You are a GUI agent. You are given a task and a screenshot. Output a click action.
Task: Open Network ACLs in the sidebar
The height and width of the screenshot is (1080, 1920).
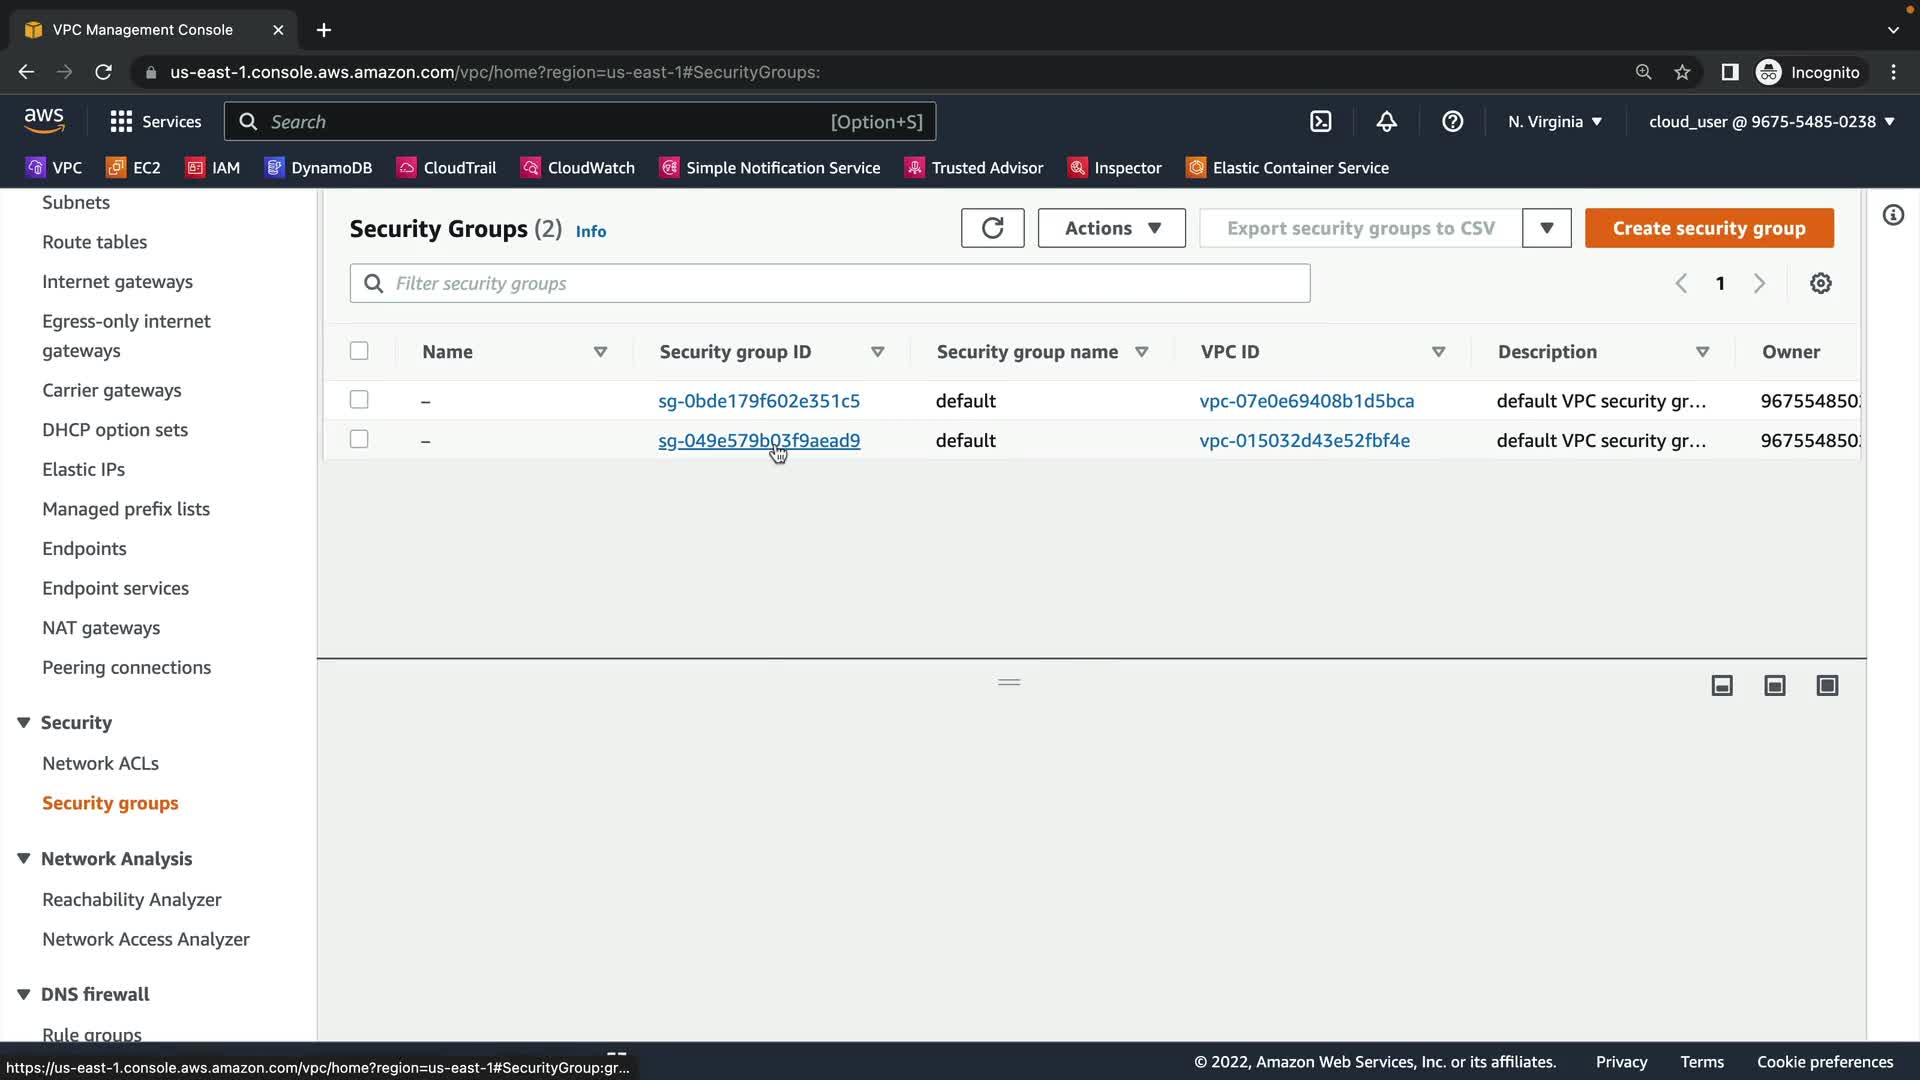tap(100, 764)
